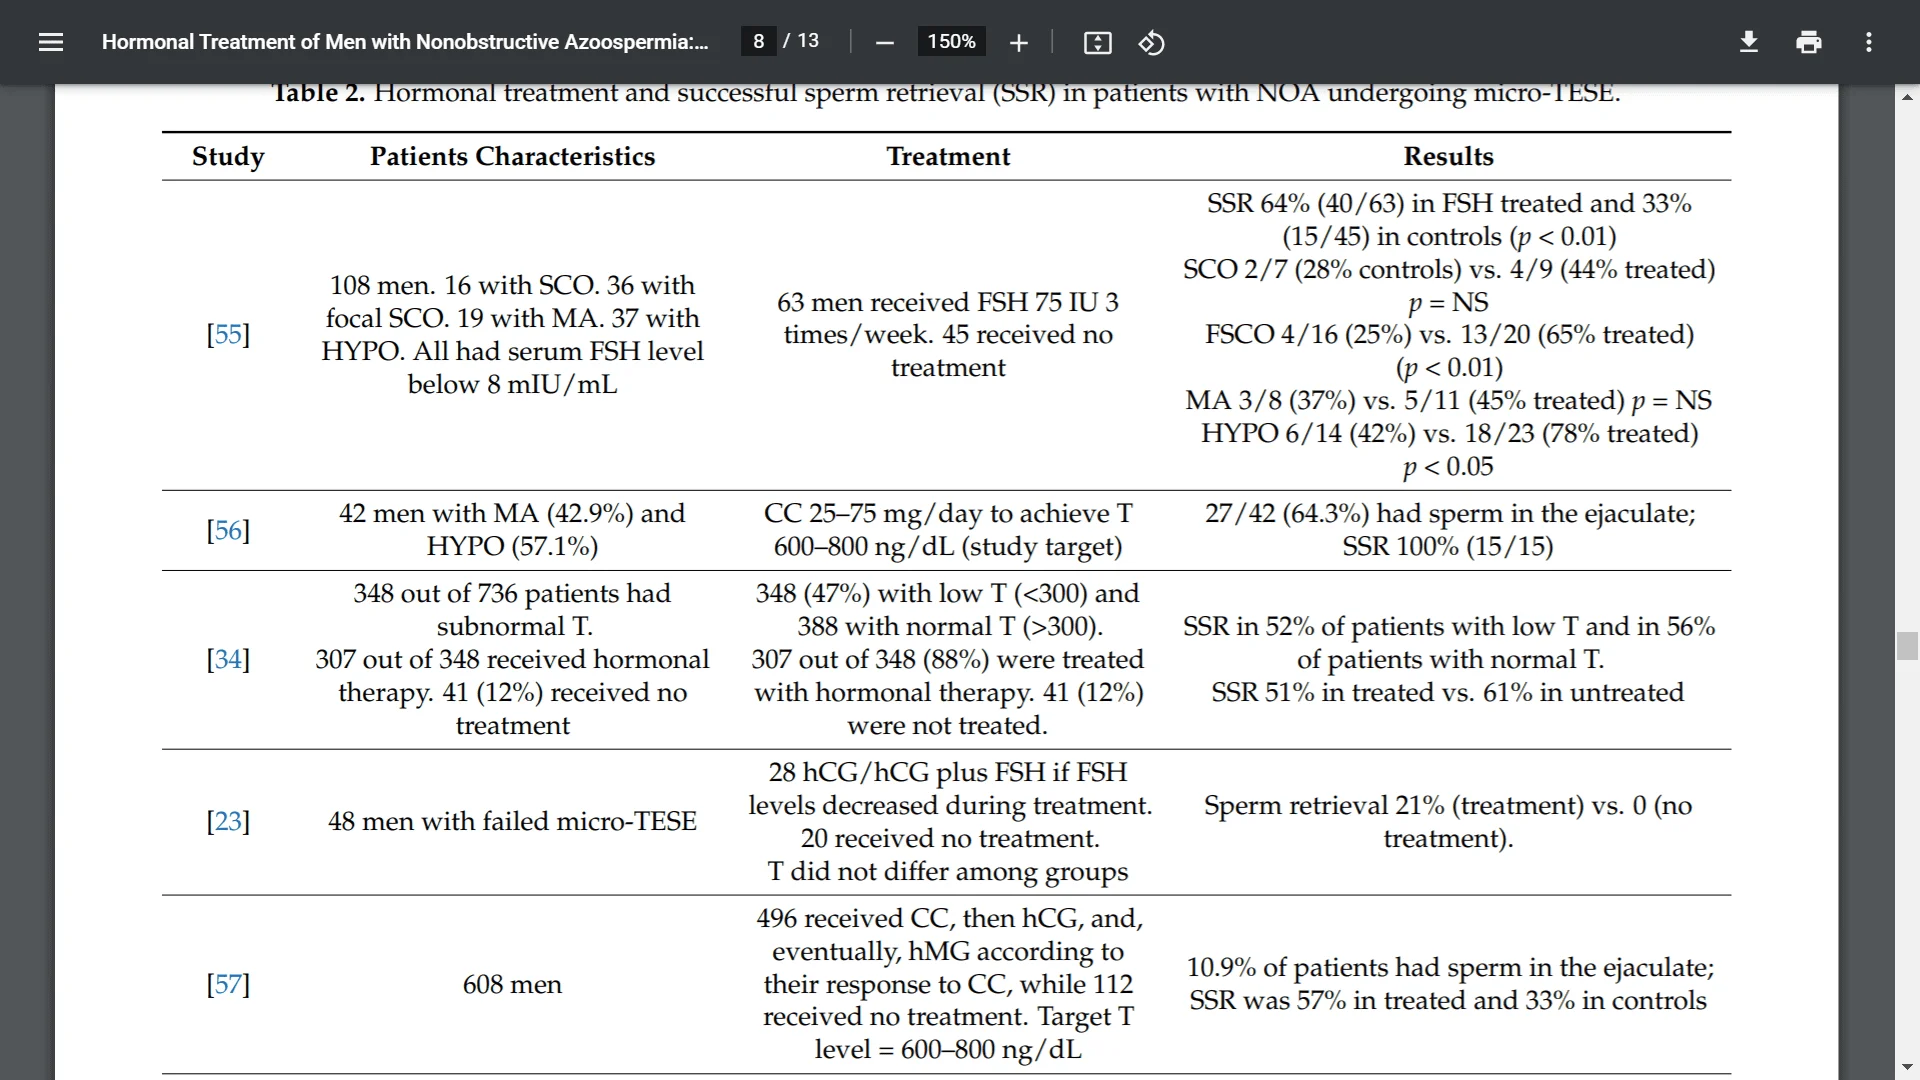
Task: Click the 'SSR 100% (15/15)' text
Action: [x=1448, y=546]
